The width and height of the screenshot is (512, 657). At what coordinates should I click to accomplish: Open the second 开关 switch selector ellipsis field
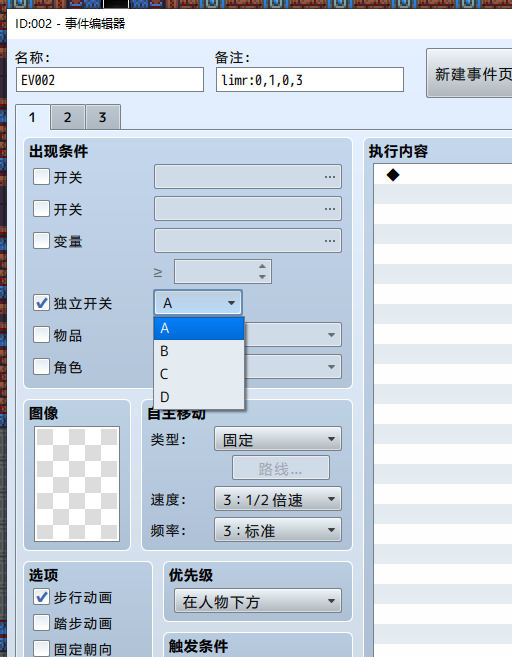click(x=248, y=209)
